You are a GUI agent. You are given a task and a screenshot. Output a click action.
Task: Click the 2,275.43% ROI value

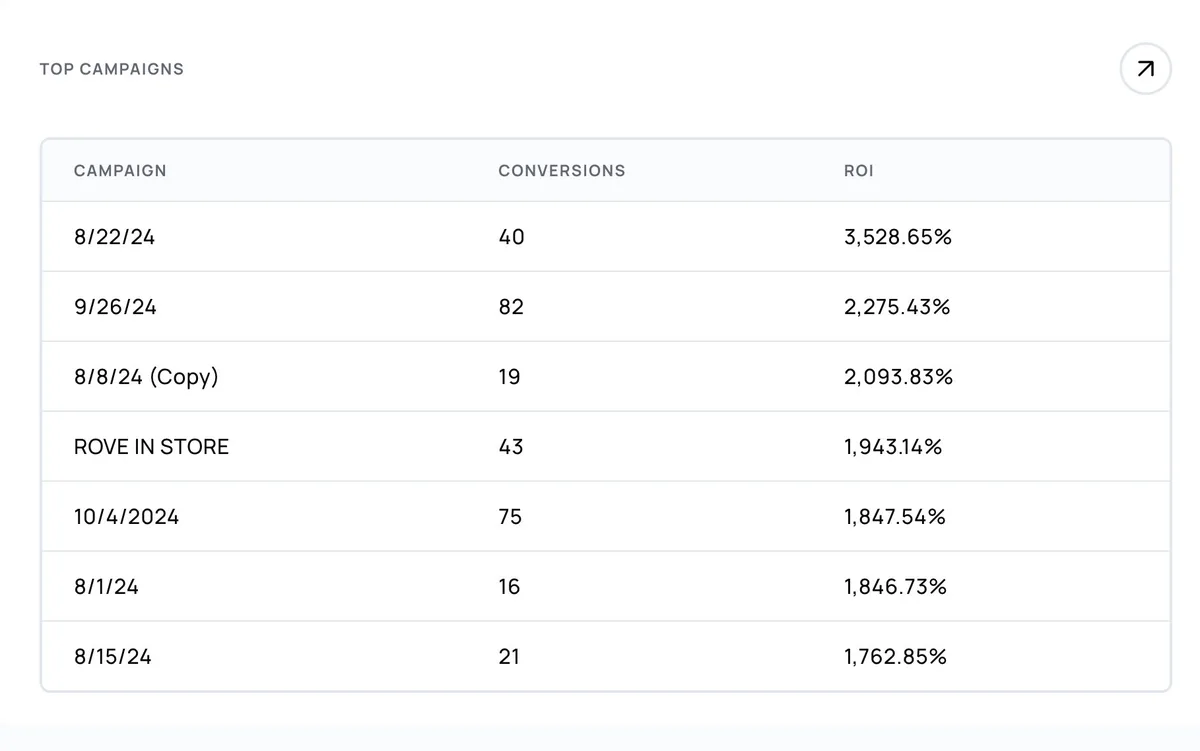(x=896, y=307)
